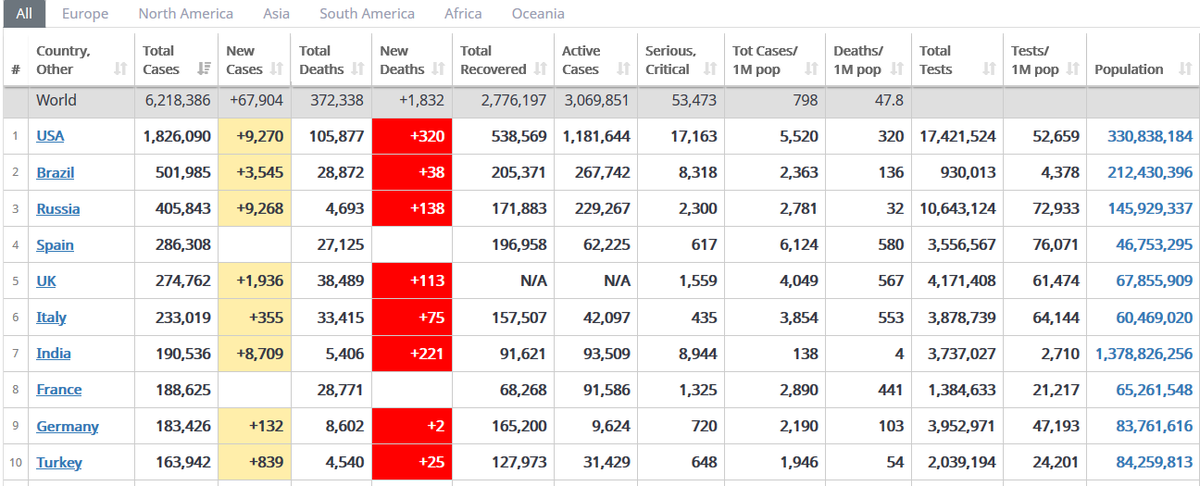The image size is (1200, 486).
Task: Open the Spain country link
Action: (55, 245)
